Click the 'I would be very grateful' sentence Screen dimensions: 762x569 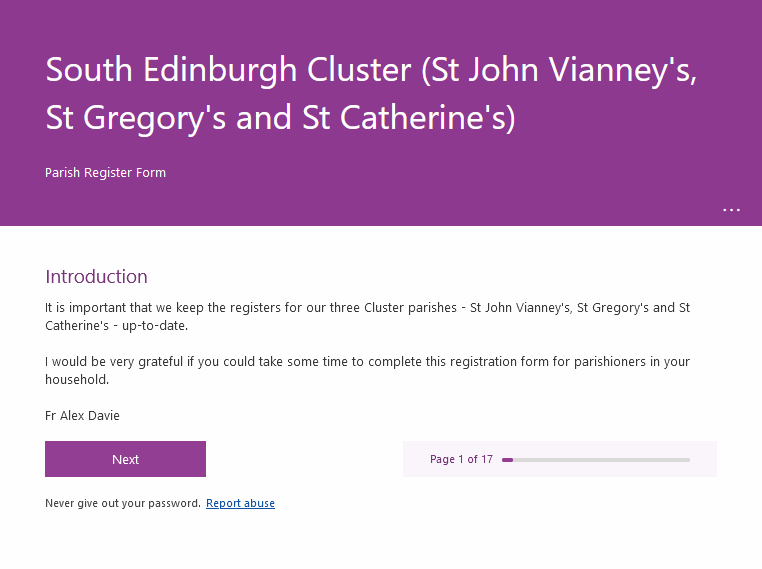pos(367,362)
